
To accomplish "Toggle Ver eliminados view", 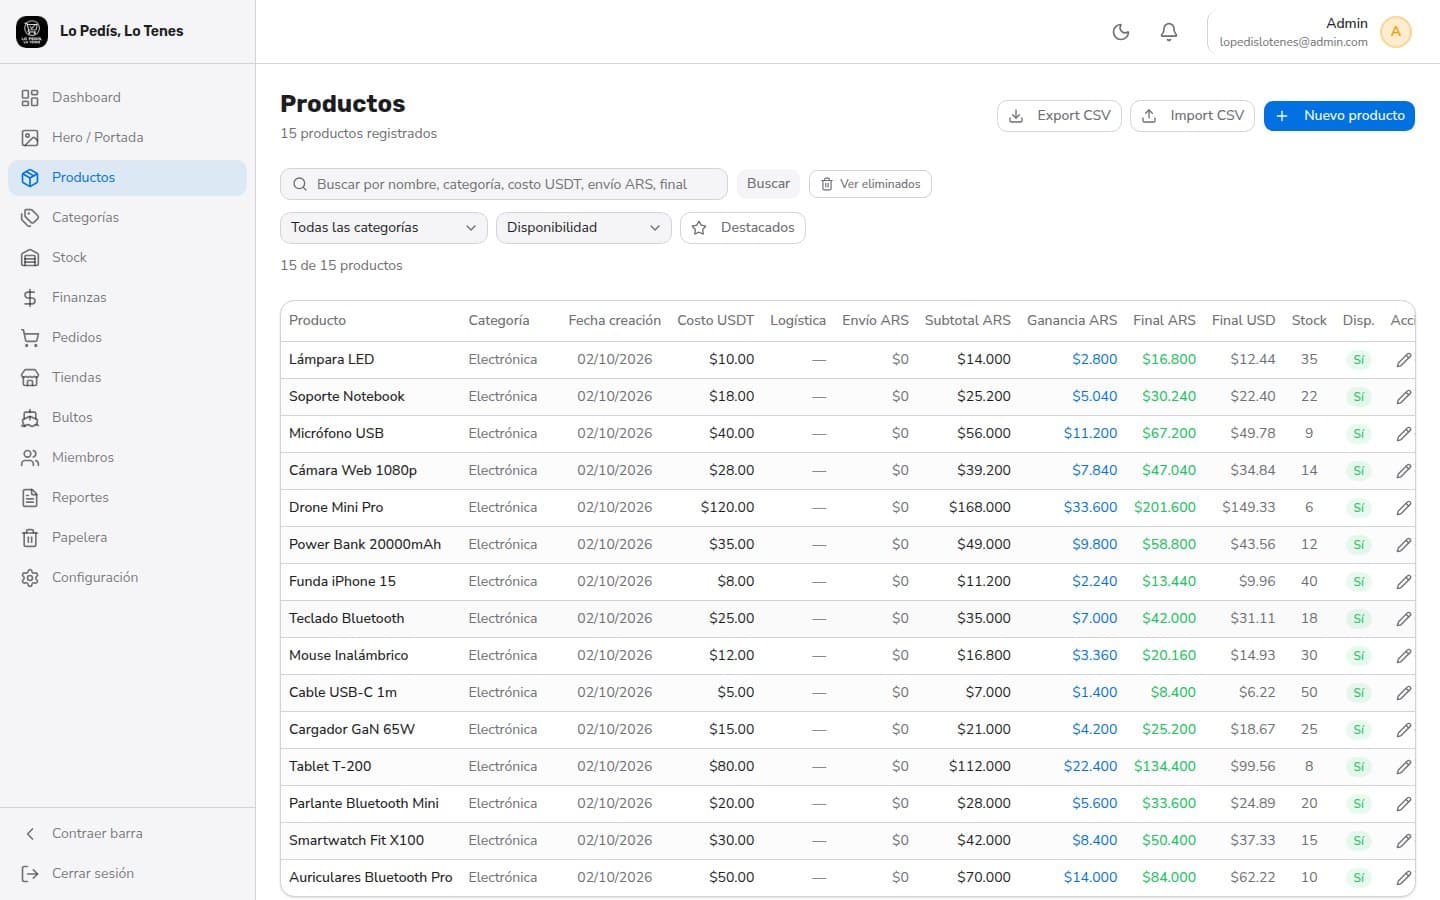I will click(x=870, y=184).
